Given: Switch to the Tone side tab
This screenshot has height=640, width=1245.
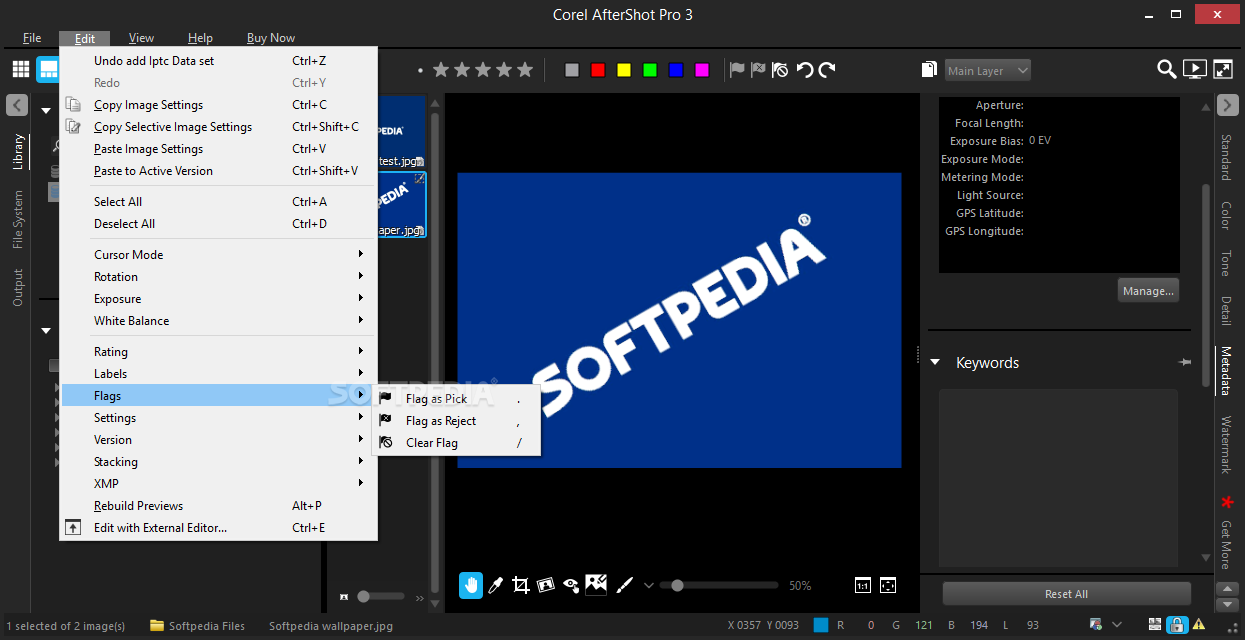Looking at the screenshot, I should click(x=1227, y=263).
